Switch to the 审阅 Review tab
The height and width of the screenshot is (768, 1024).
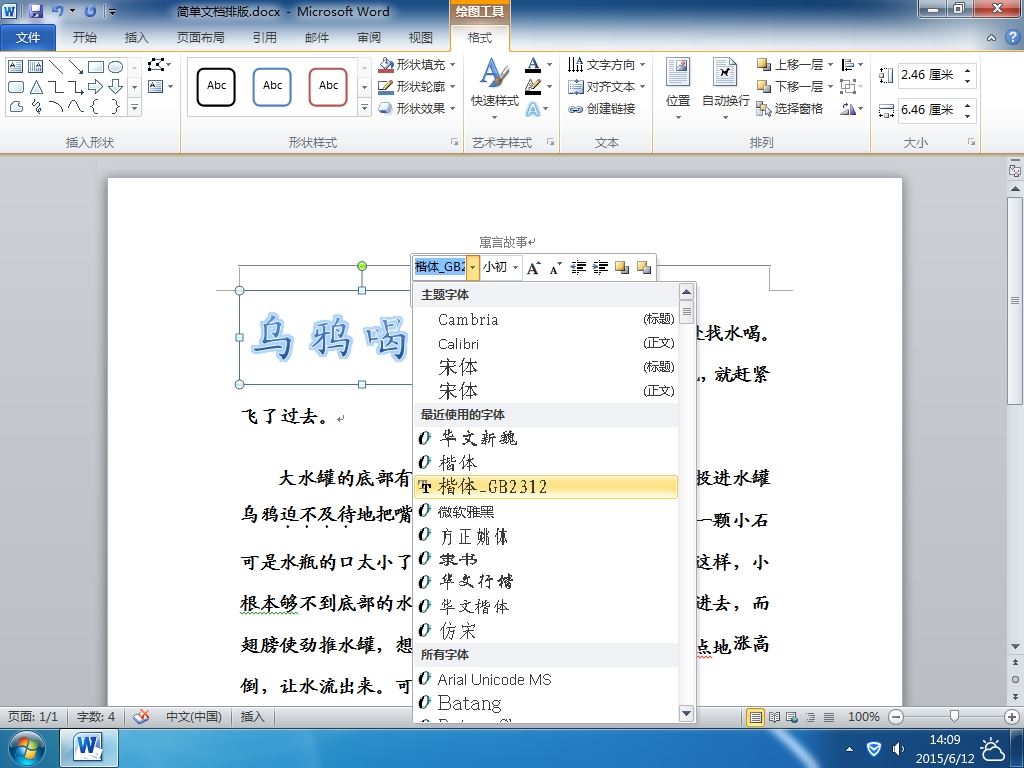(369, 38)
